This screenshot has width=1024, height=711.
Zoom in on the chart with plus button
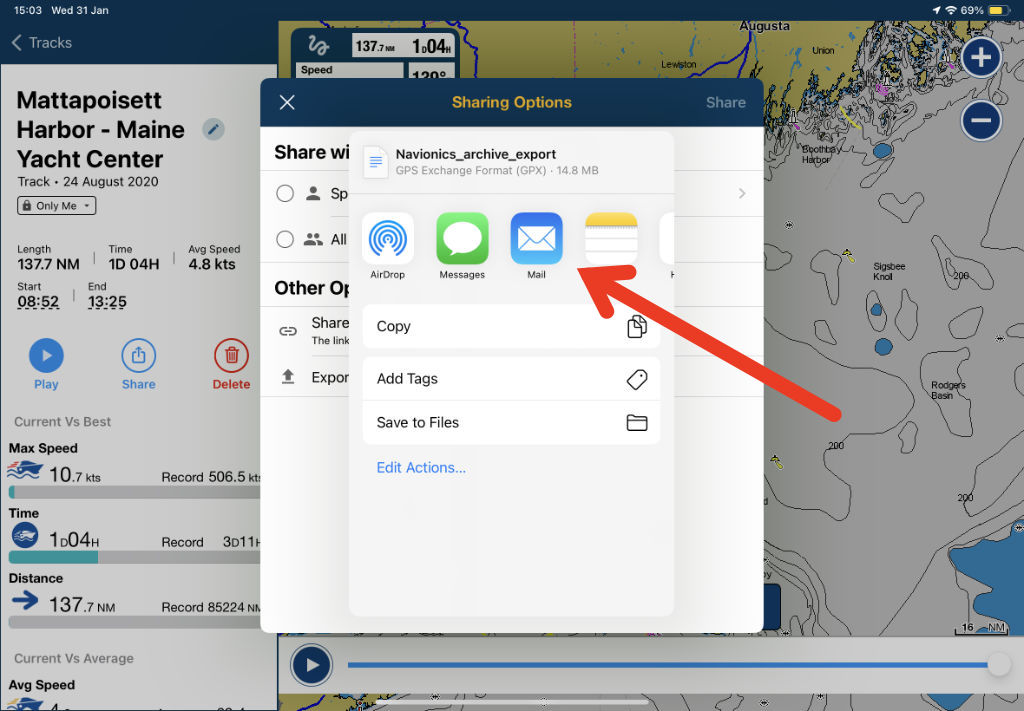980,57
